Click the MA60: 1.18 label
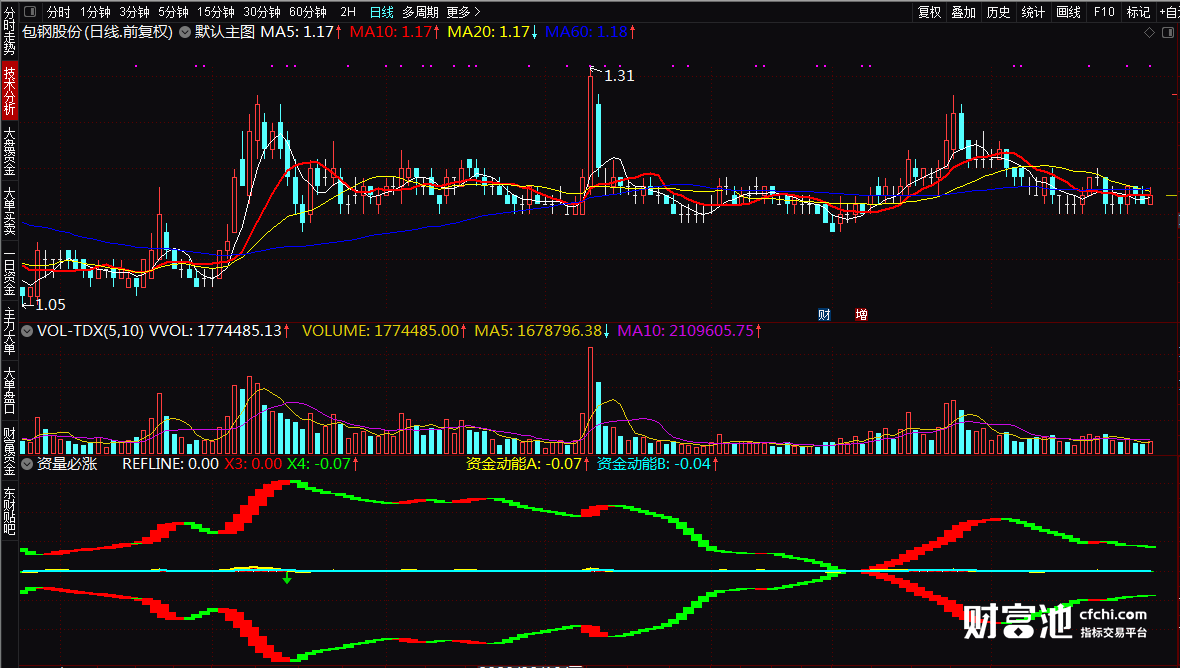The image size is (1180, 668). (590, 32)
